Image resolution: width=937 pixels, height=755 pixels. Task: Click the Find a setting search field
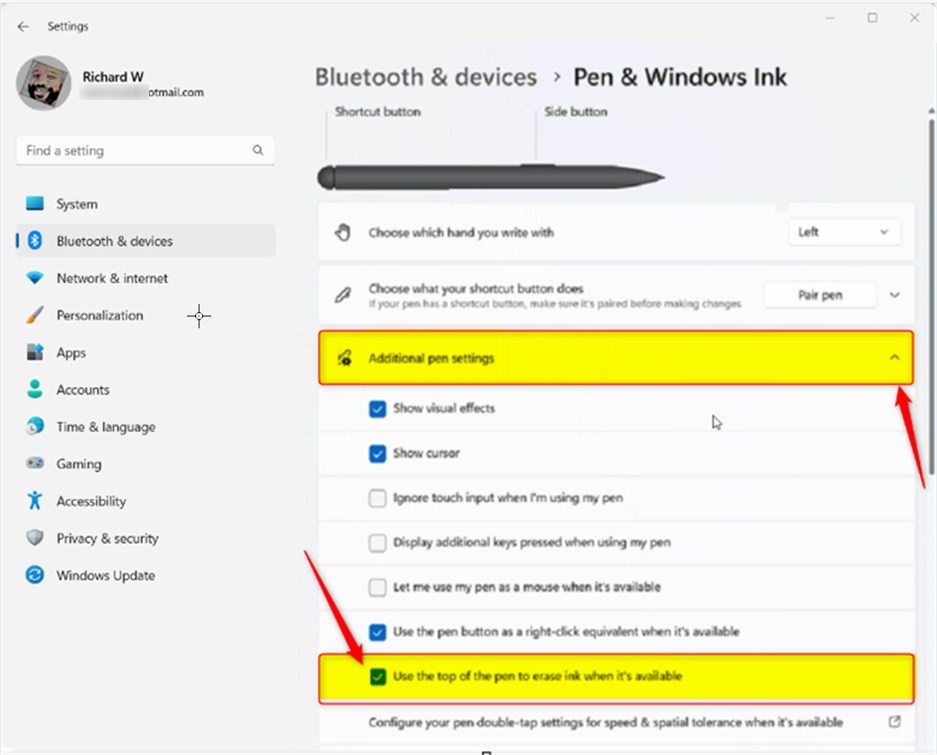coord(145,151)
